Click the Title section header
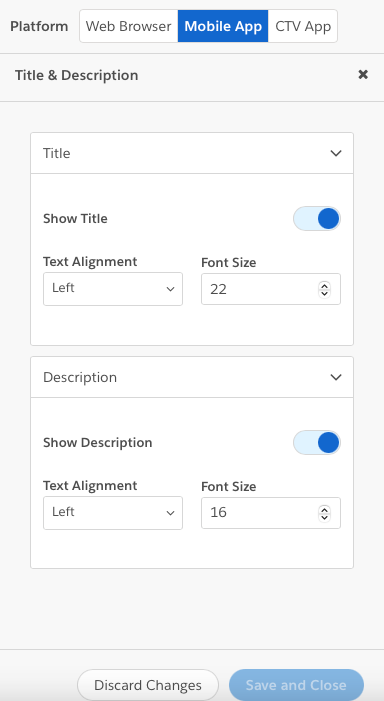Screen dimensions: 384x701 [x=192, y=153]
